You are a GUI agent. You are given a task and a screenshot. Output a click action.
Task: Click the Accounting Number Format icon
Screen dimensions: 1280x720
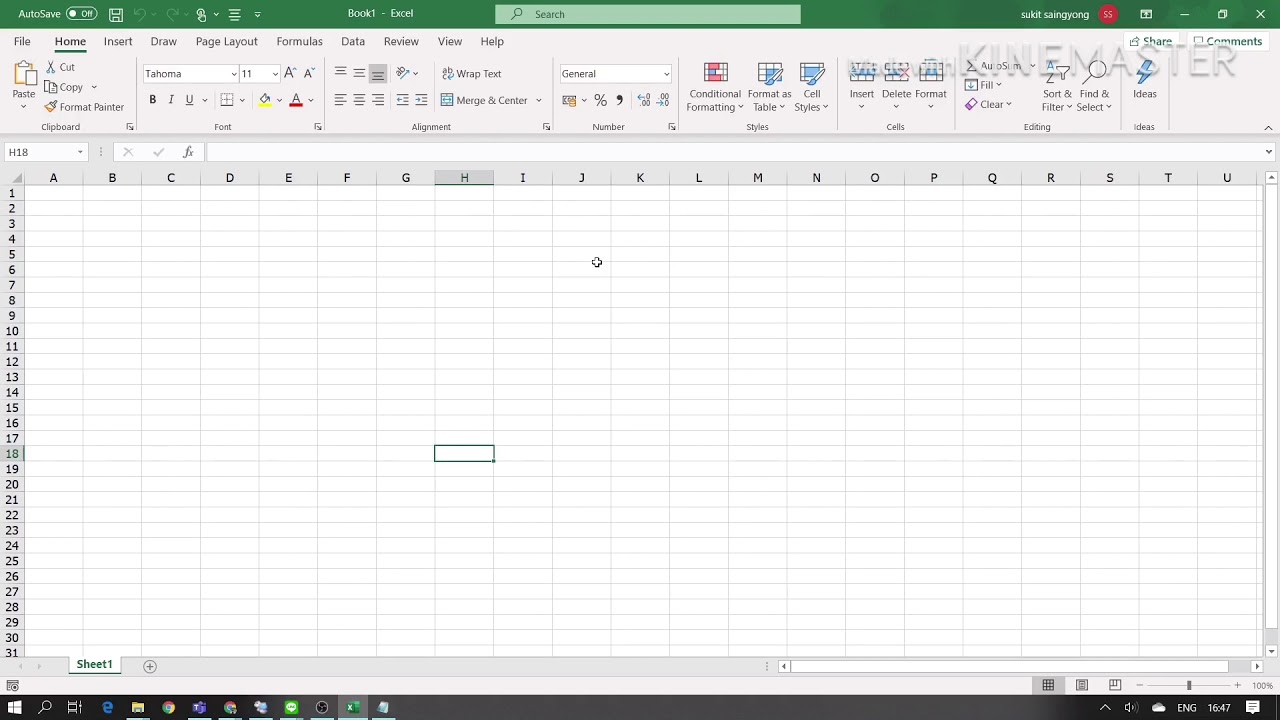pyautogui.click(x=569, y=100)
